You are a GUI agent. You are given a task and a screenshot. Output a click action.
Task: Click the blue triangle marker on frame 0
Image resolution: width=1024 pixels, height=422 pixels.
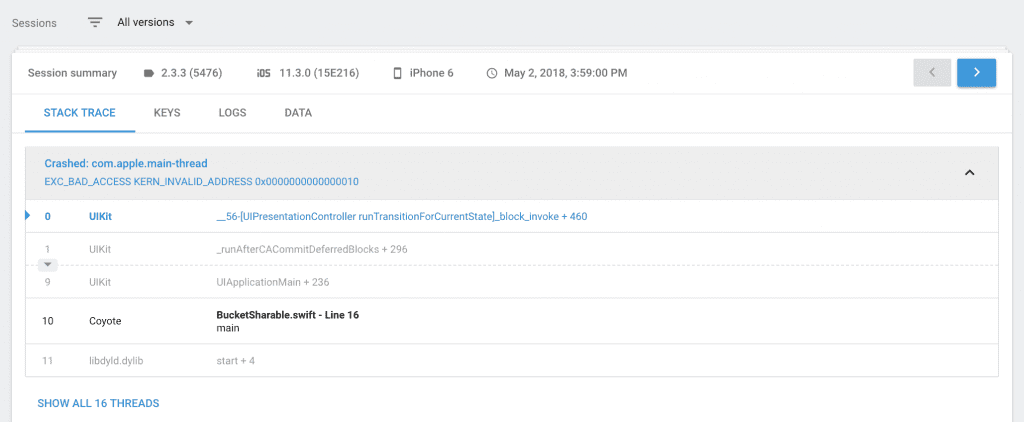28,215
